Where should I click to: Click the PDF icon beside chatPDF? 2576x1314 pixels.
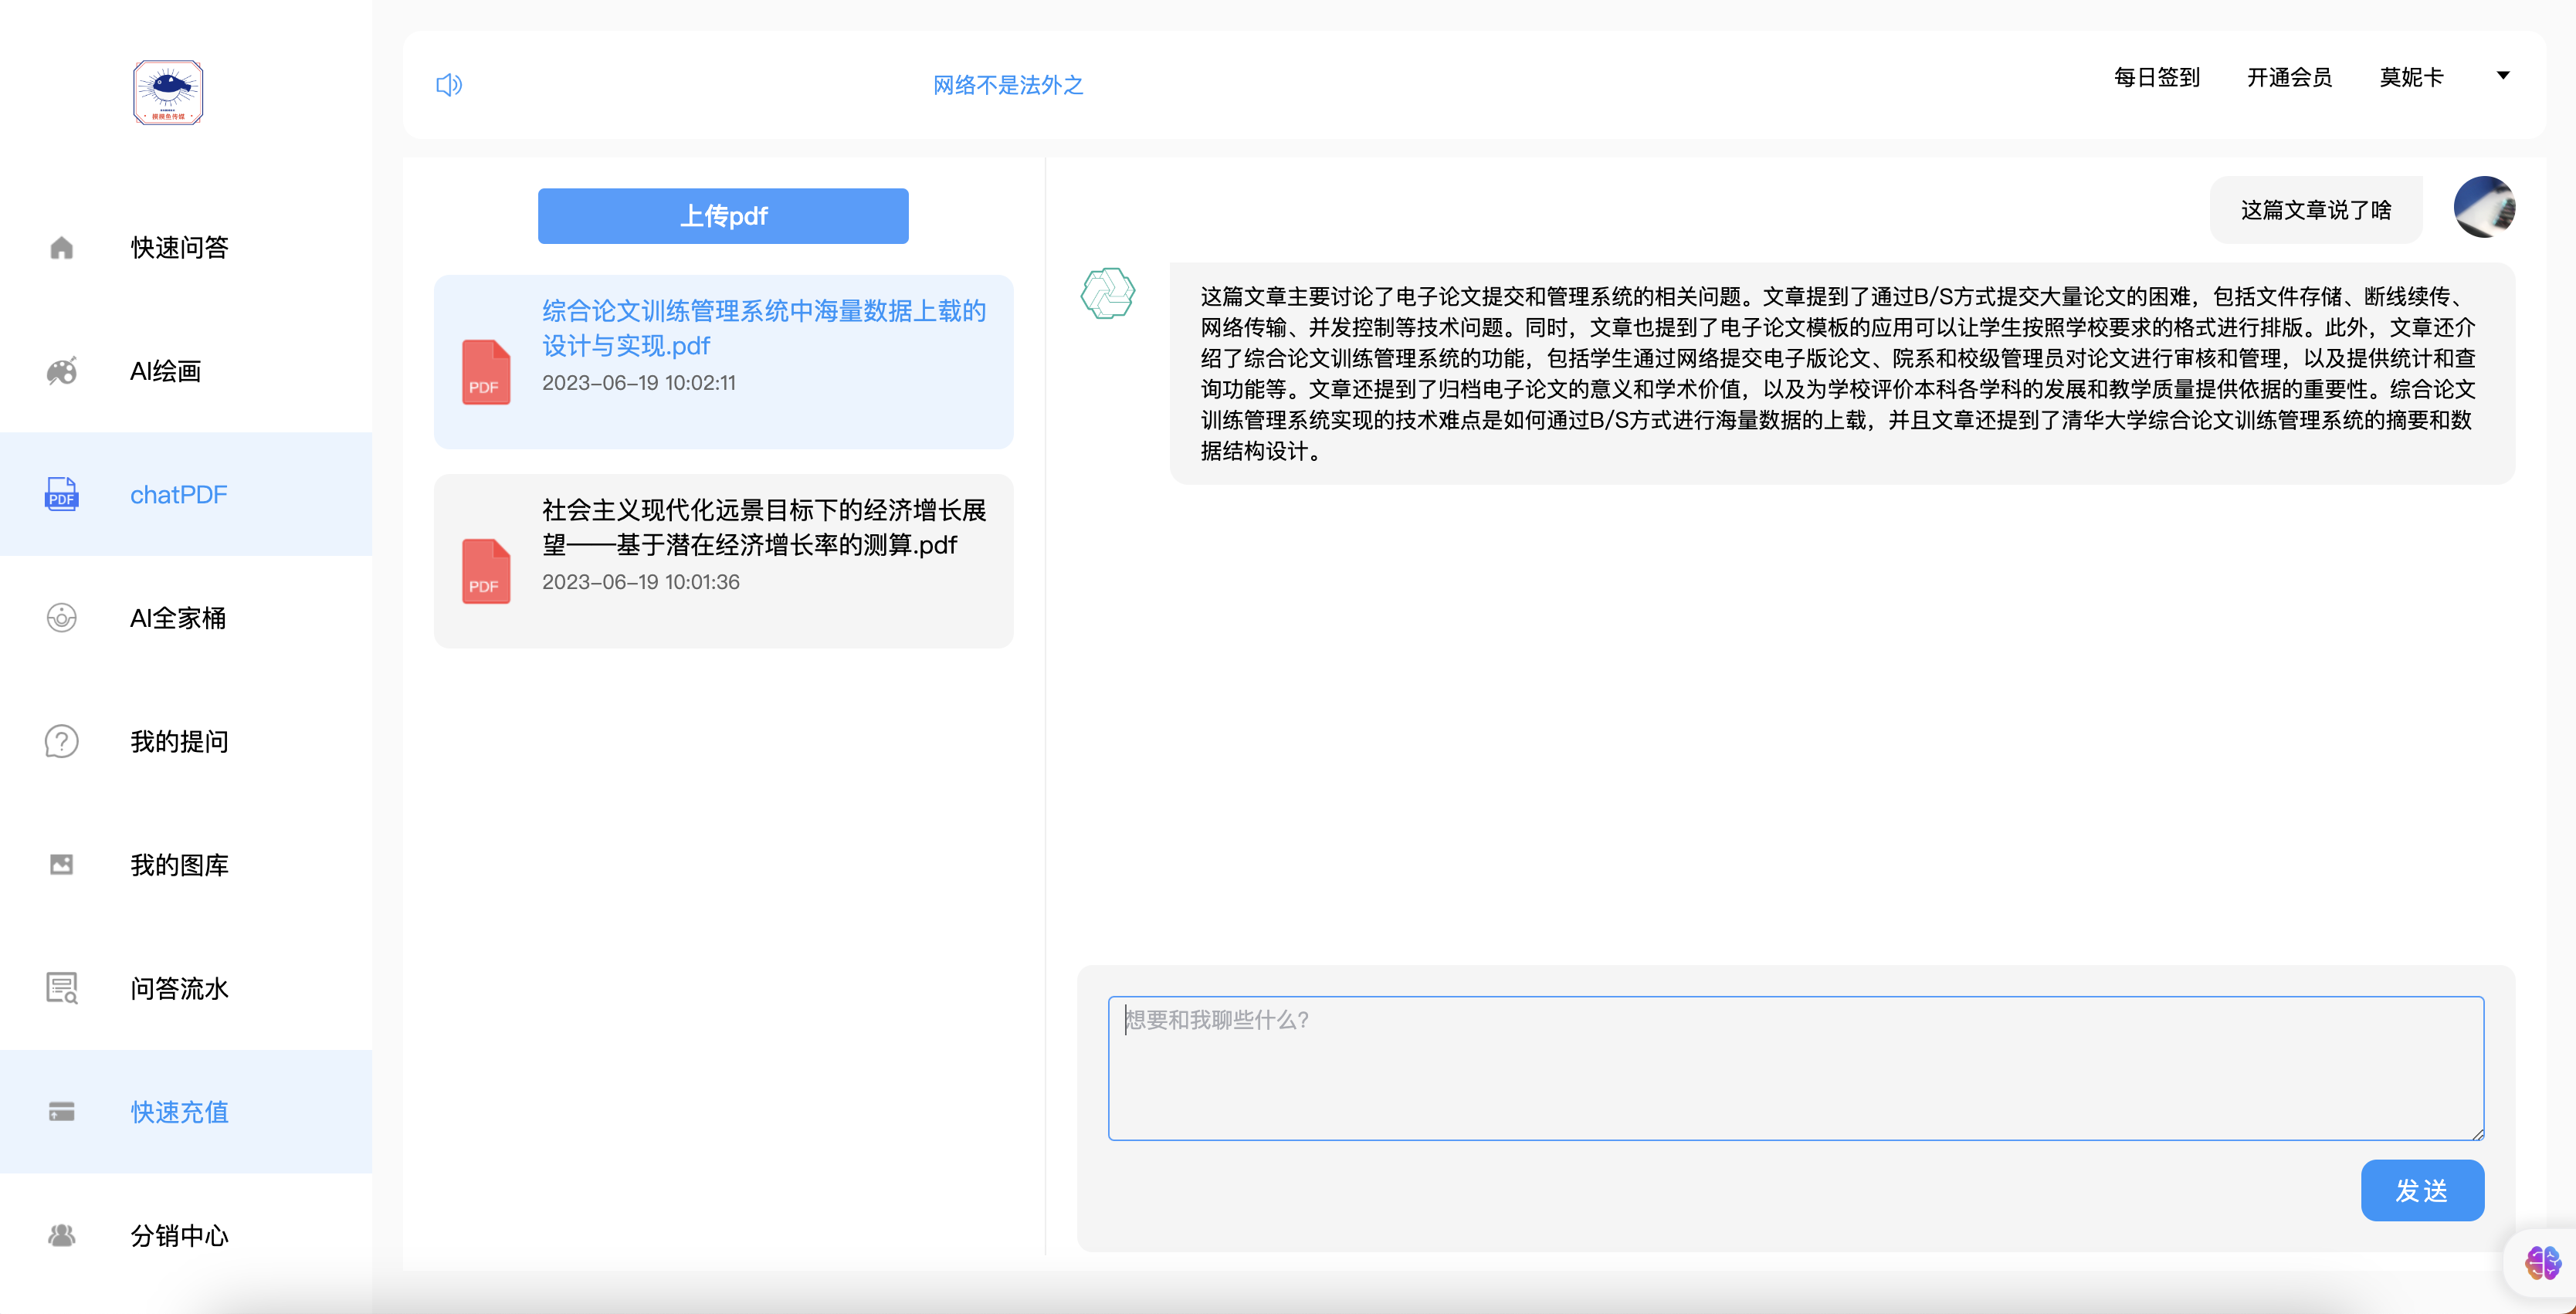[62, 494]
